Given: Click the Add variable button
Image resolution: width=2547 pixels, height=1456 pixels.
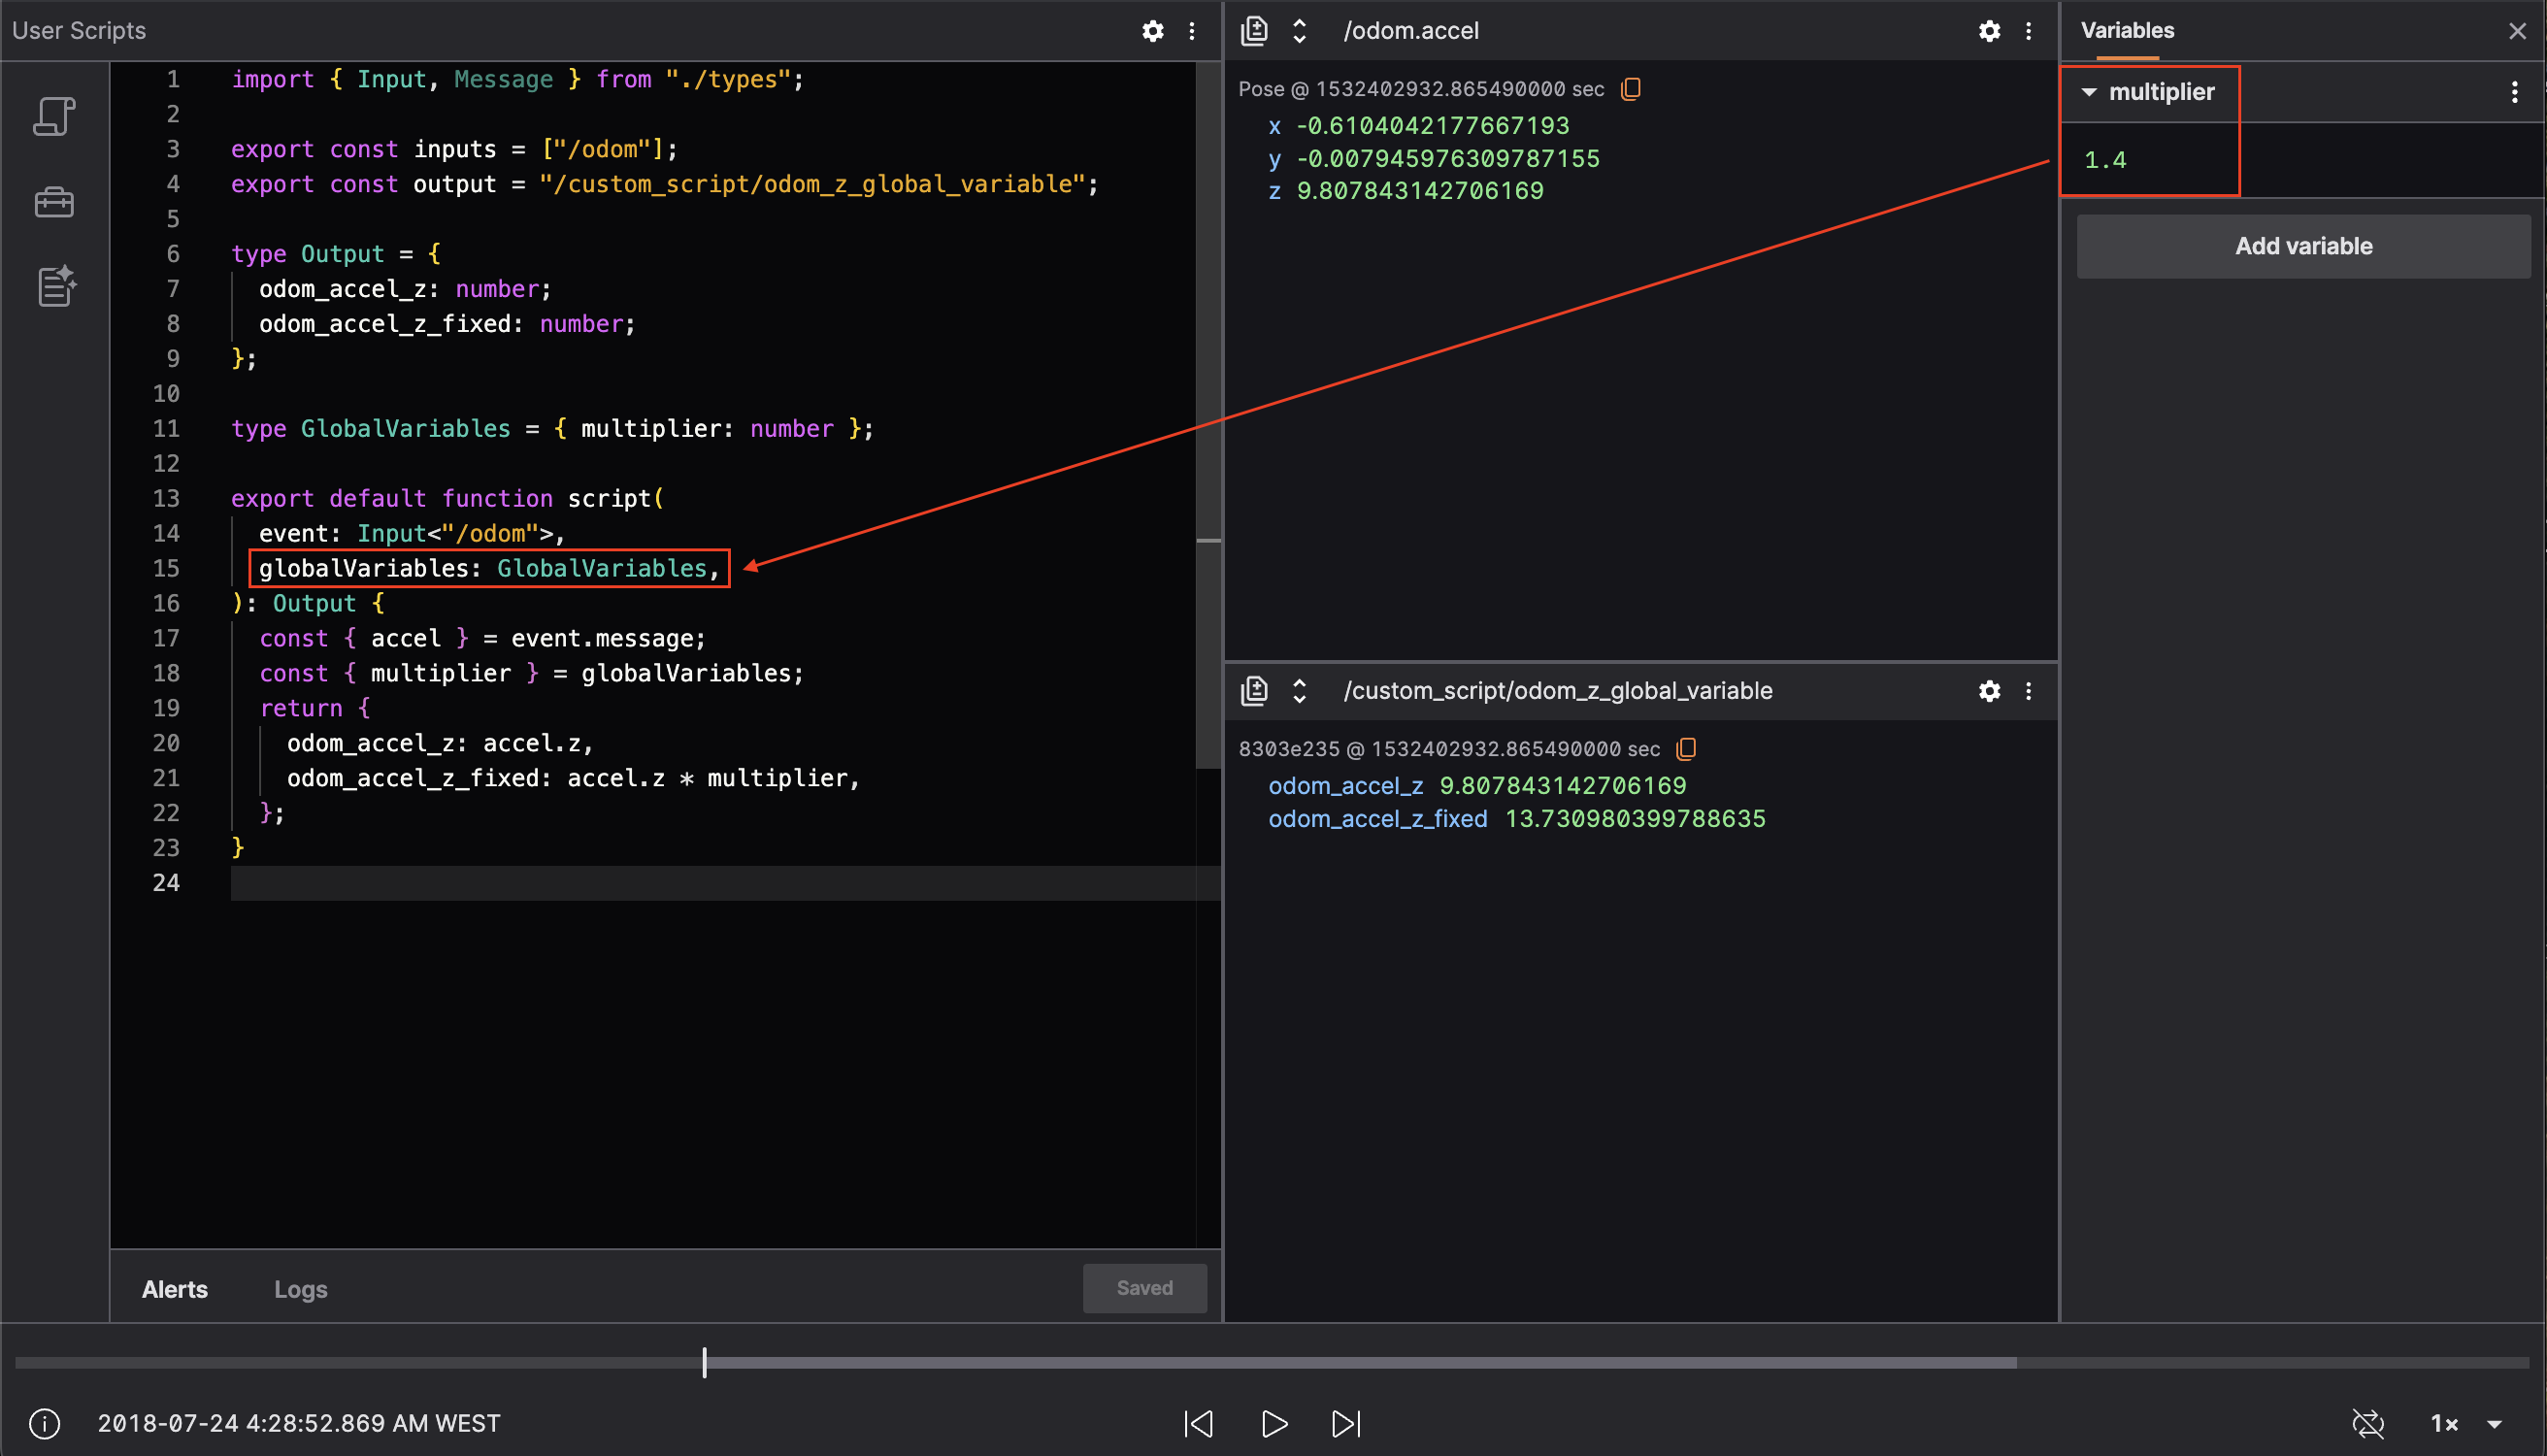Looking at the screenshot, I should [x=2303, y=246].
